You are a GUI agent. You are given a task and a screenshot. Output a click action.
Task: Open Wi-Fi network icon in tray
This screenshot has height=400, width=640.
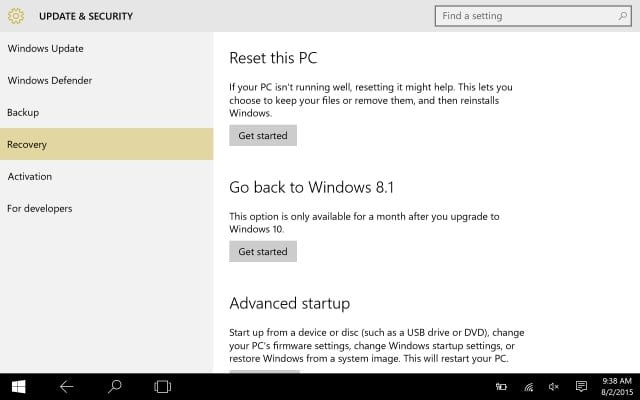click(x=529, y=387)
